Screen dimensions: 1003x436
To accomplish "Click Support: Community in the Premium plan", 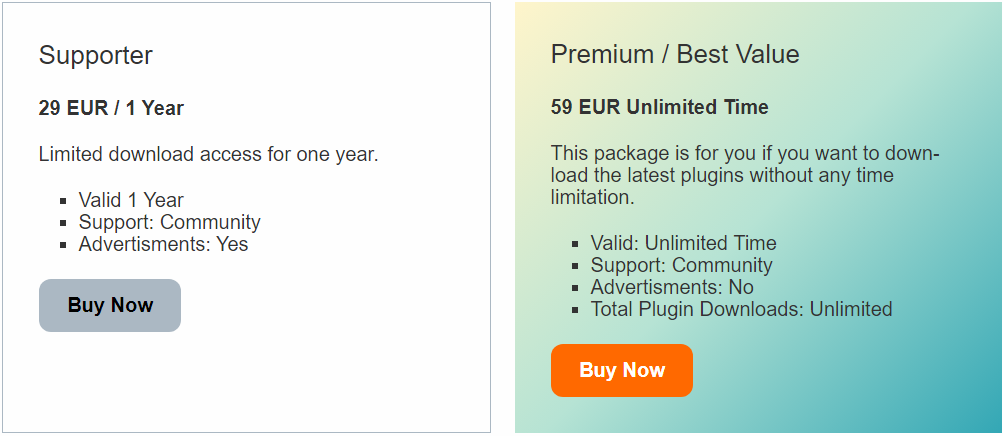I will pyautogui.click(x=681, y=265).
